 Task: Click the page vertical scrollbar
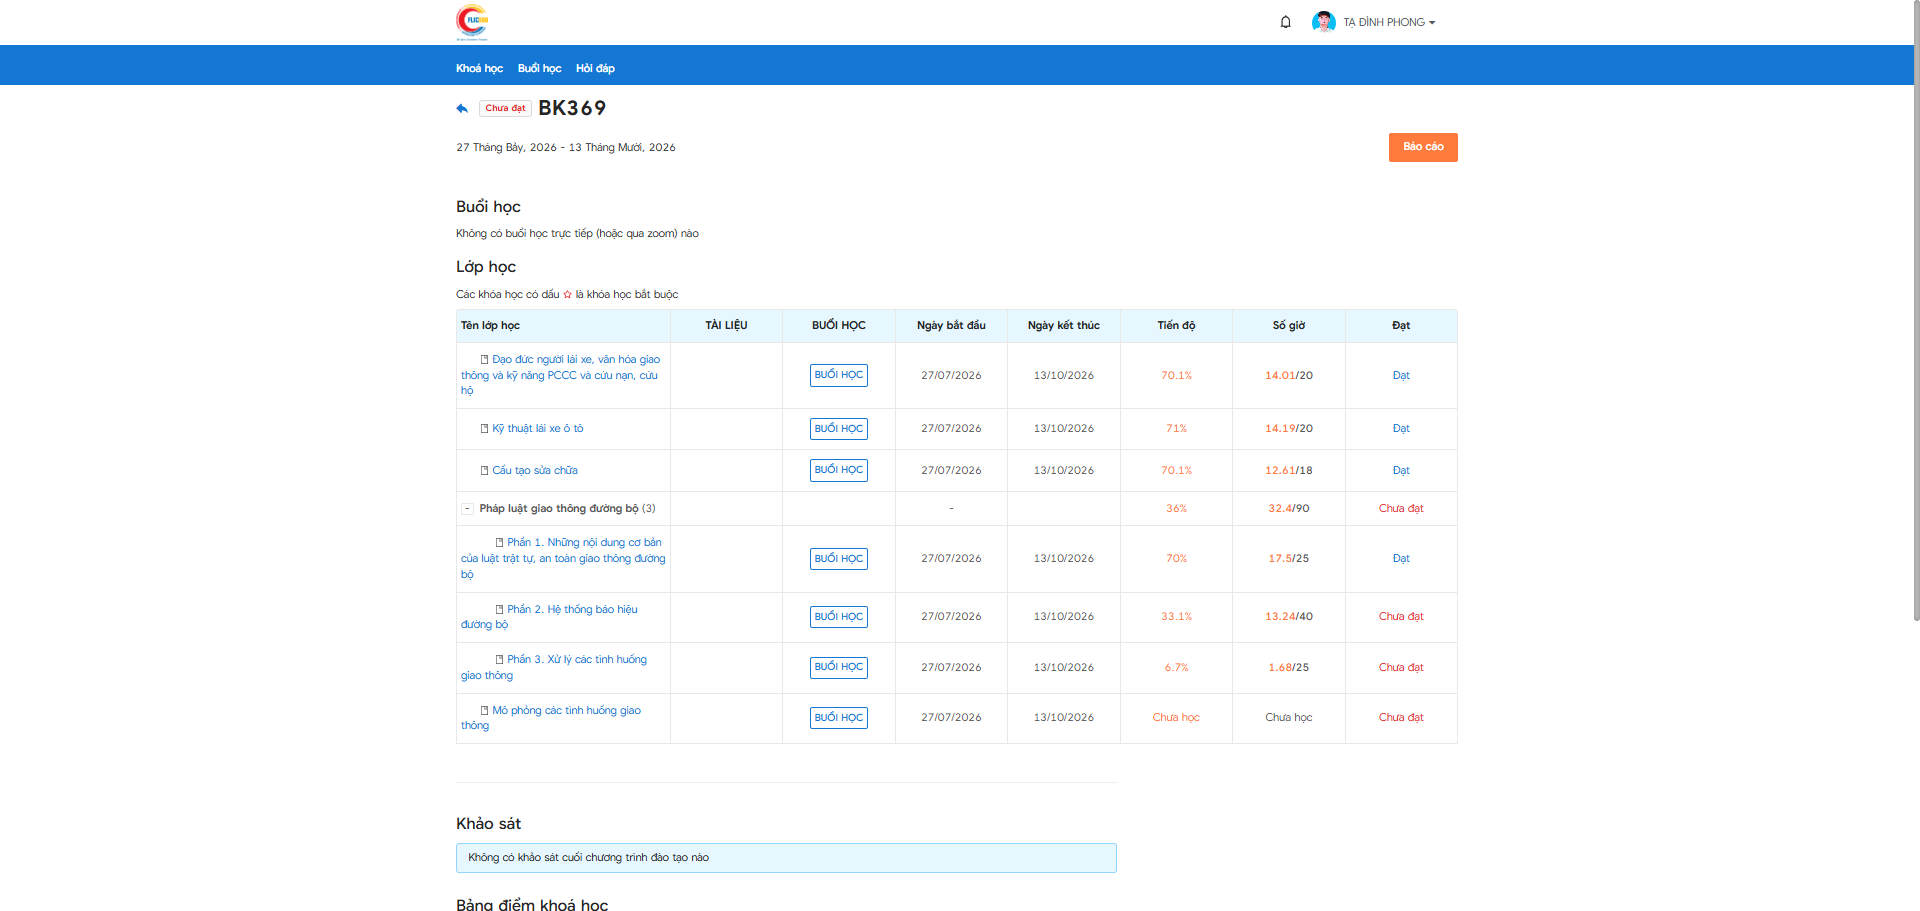(x=1915, y=310)
